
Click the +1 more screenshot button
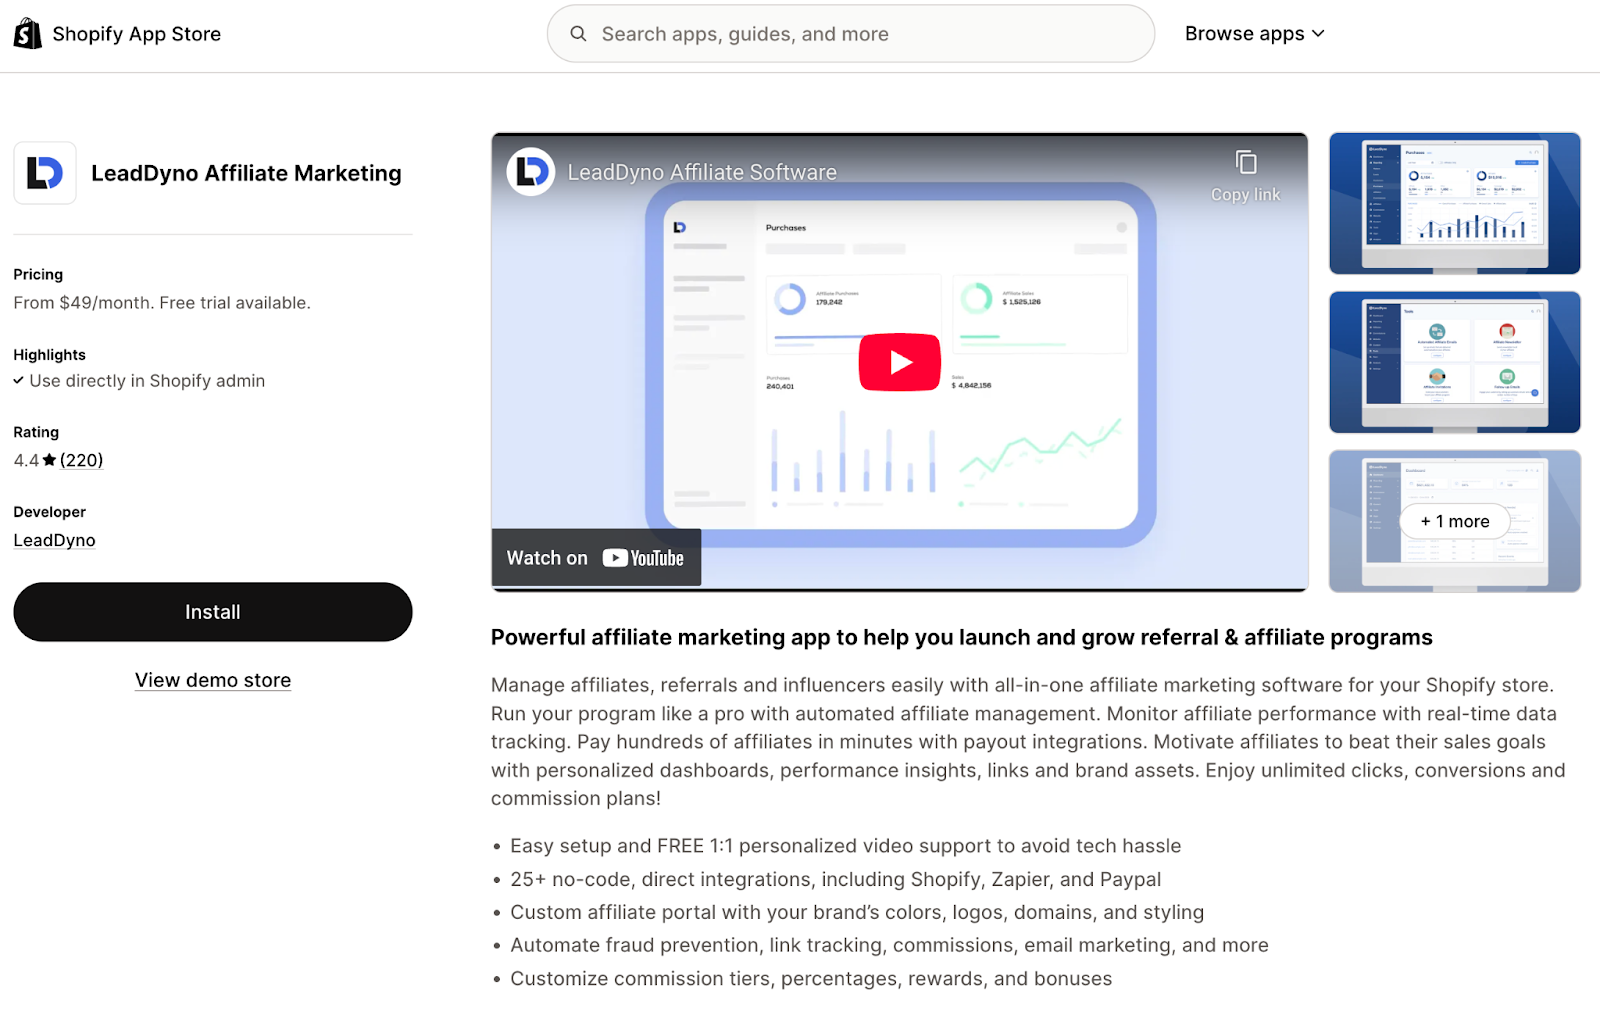click(x=1454, y=521)
